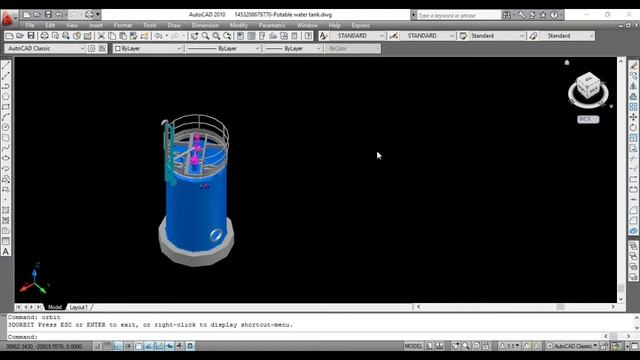Toggle Grid Display in status bar
Image resolution: width=640 pixels, height=360 pixels.
tap(107, 346)
